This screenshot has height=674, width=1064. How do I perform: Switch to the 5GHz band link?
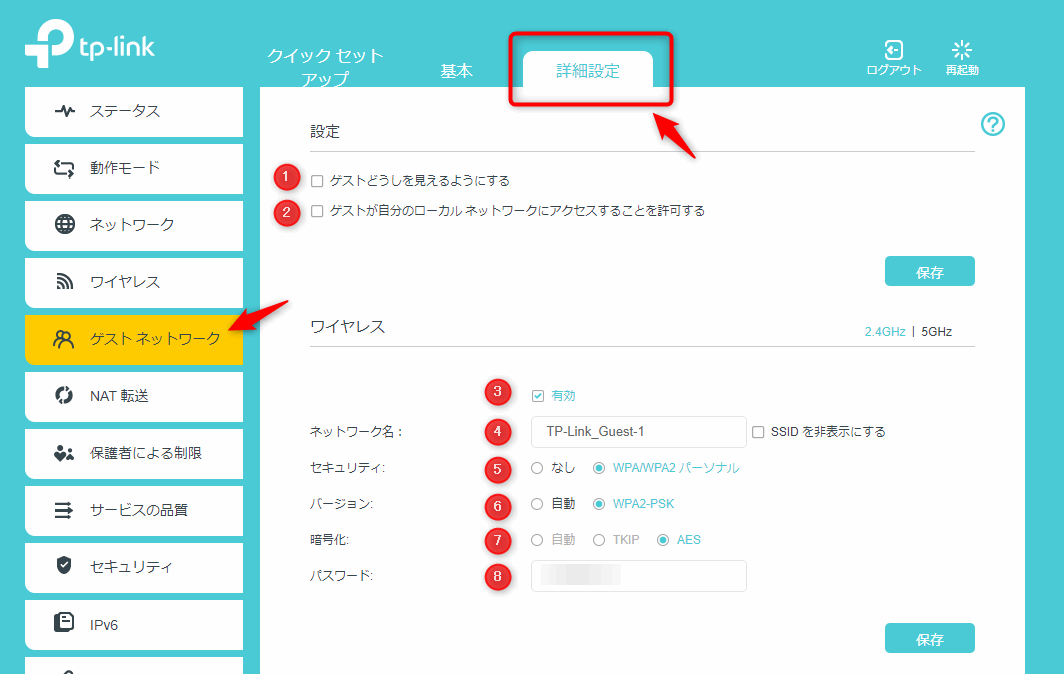(x=936, y=332)
